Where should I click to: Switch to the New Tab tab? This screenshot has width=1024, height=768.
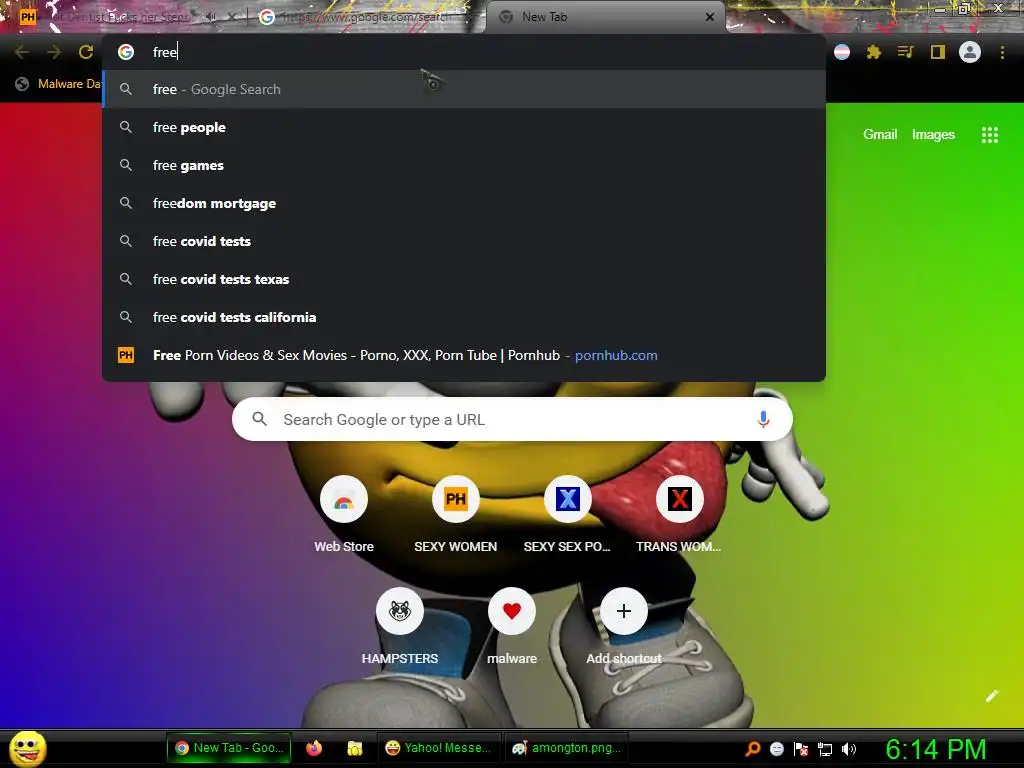[604, 17]
